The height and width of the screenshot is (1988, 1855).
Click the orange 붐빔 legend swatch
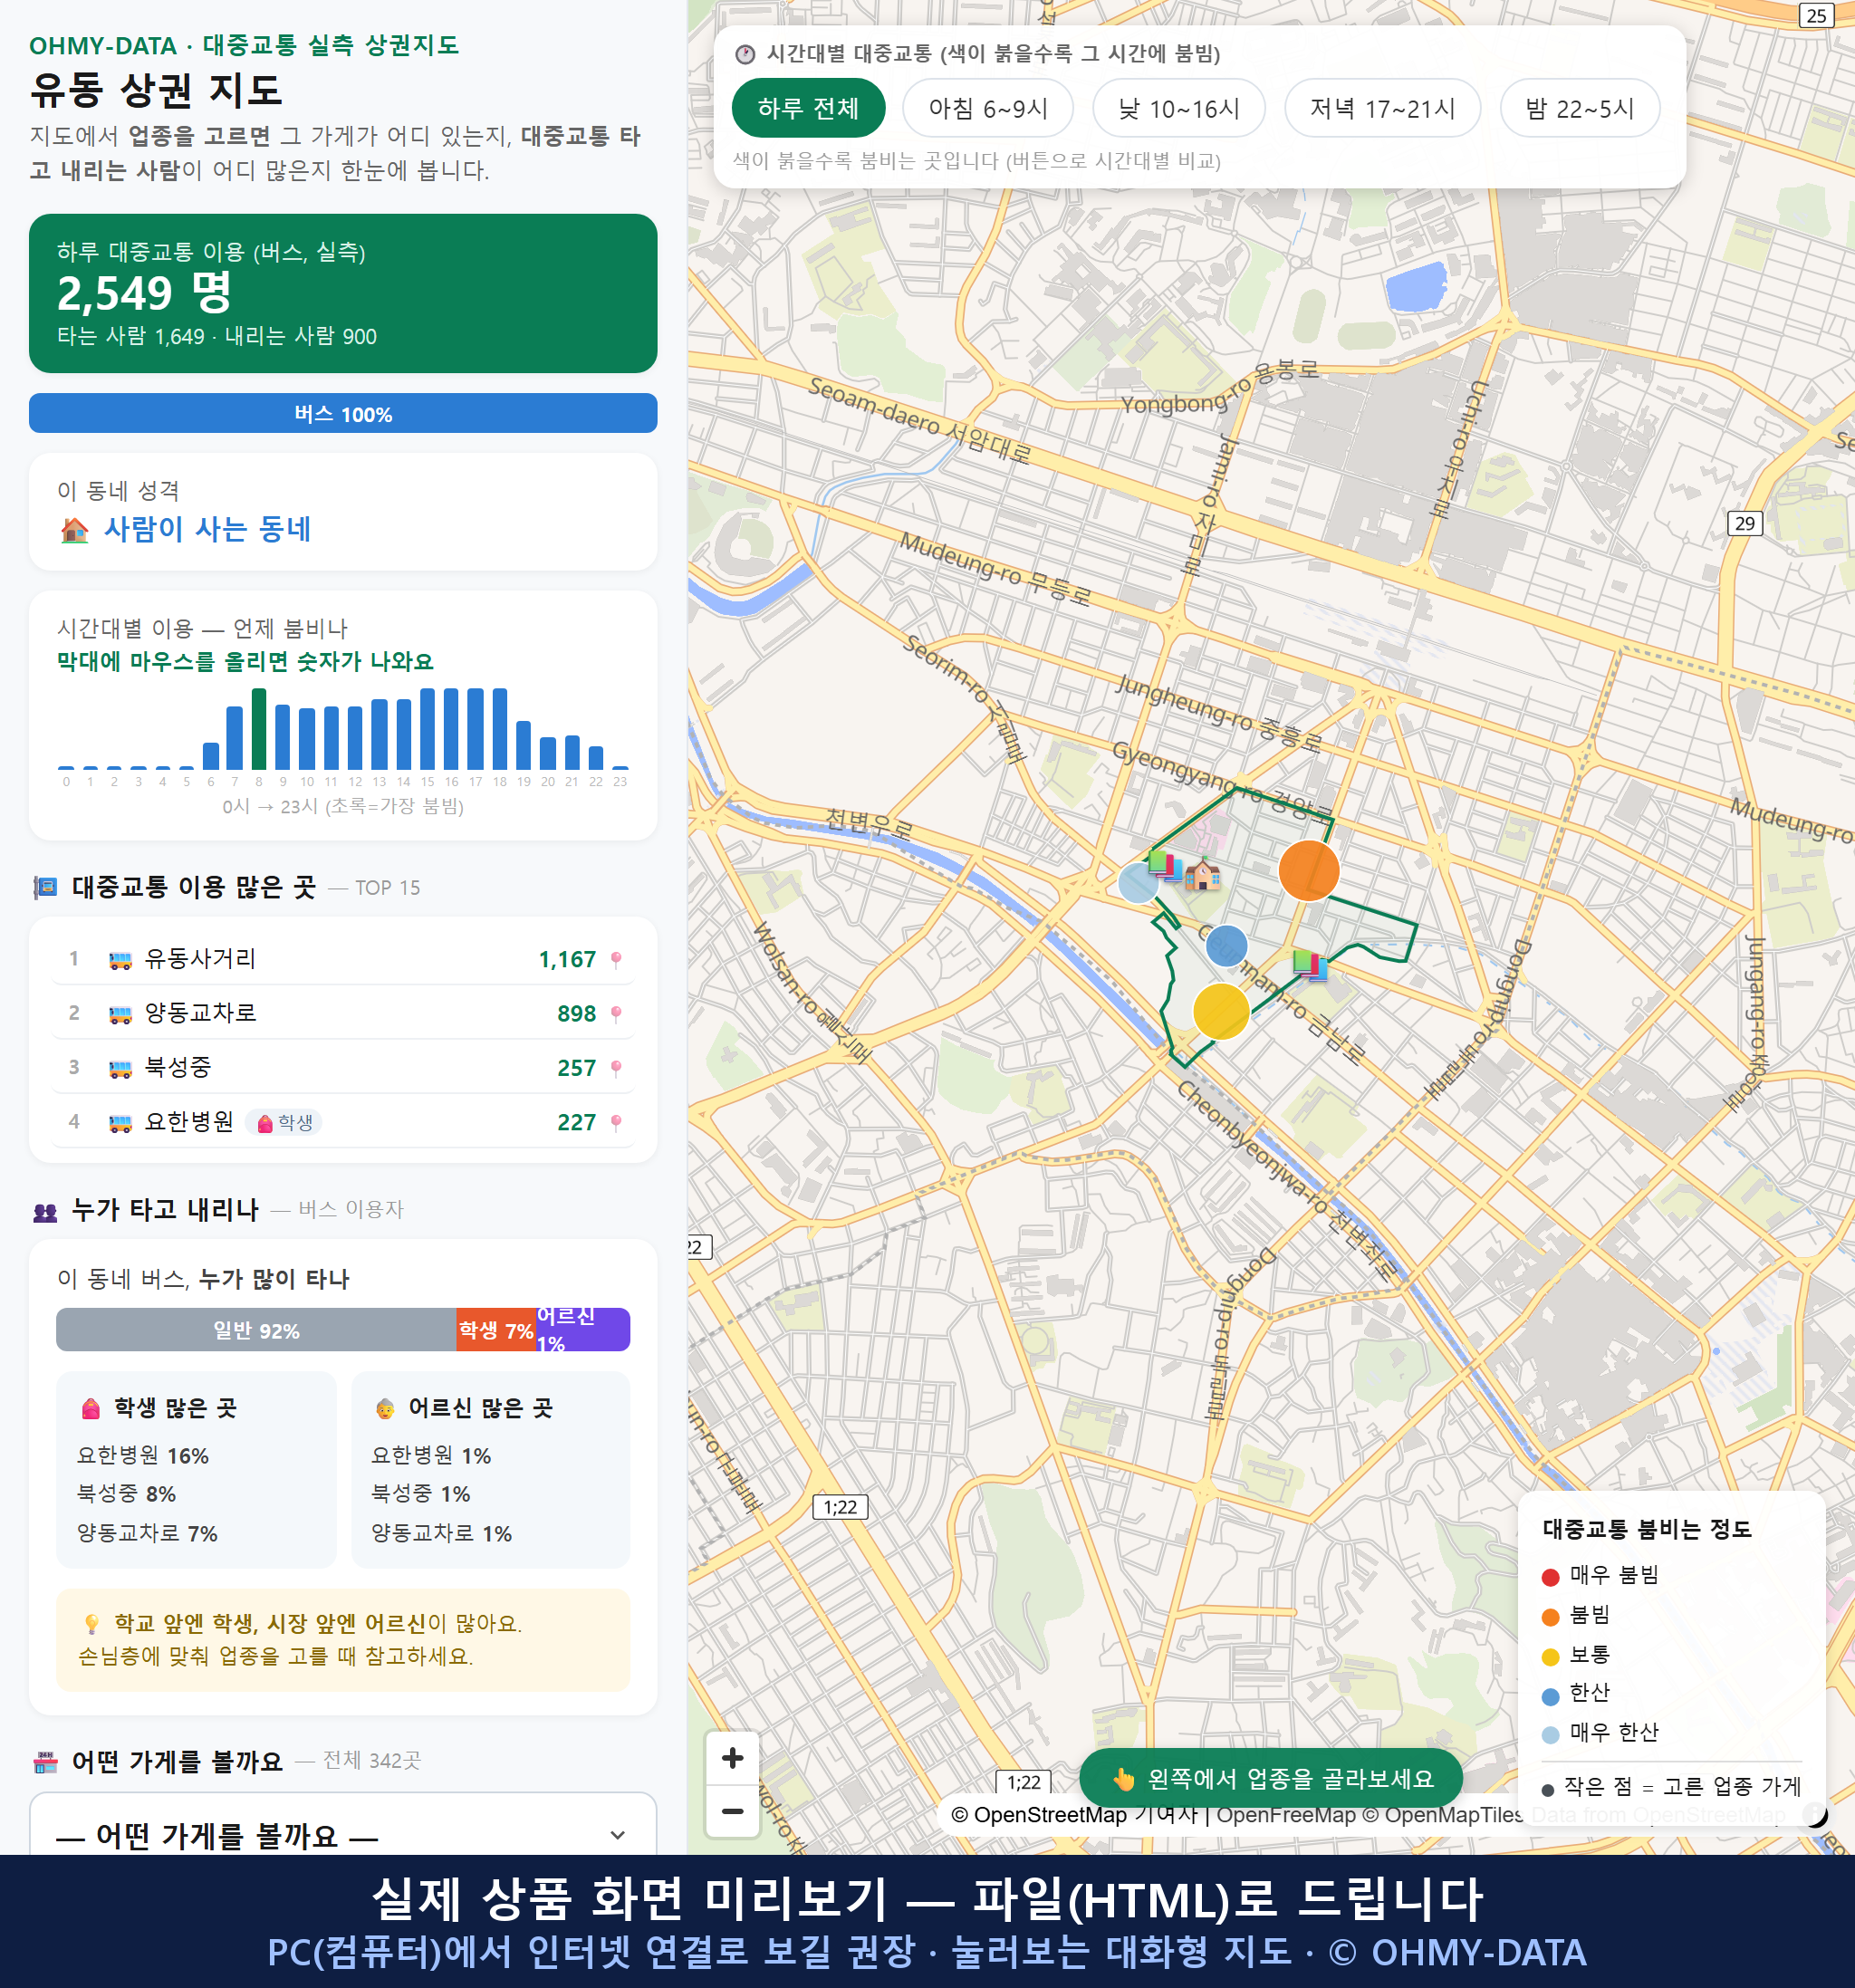1550,1617
